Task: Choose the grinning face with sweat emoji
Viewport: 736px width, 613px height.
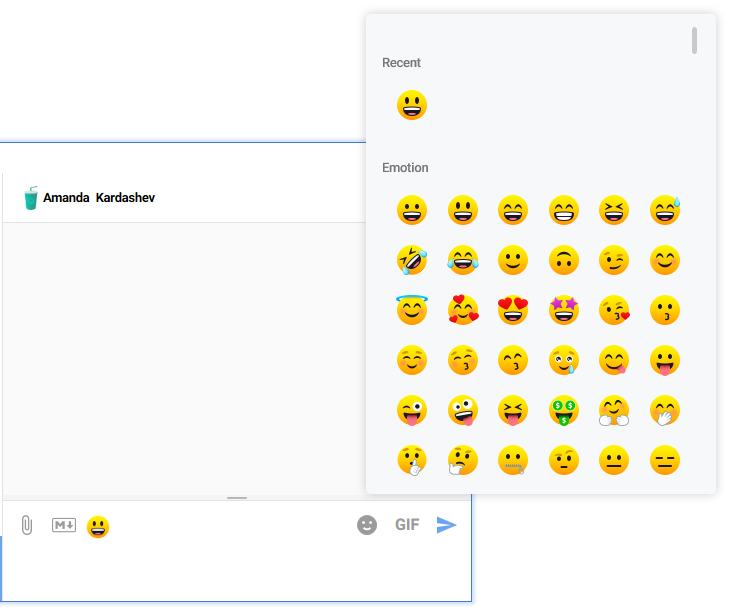Action: point(665,210)
